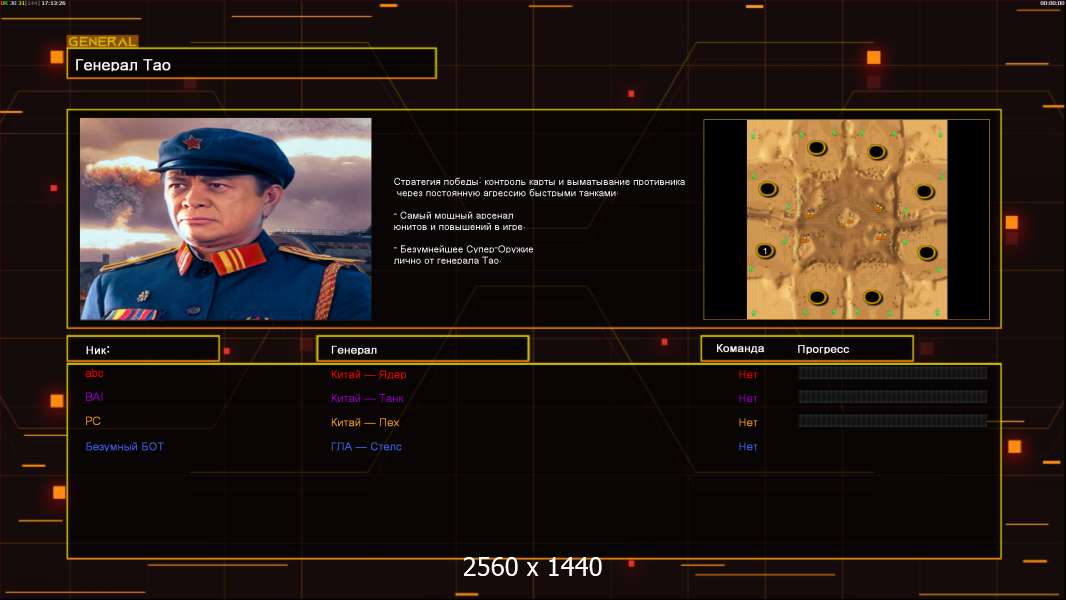Image resolution: width=1066 pixels, height=600 pixels.
Task: Select the lower east-edge start position on the map
Action: coord(926,252)
